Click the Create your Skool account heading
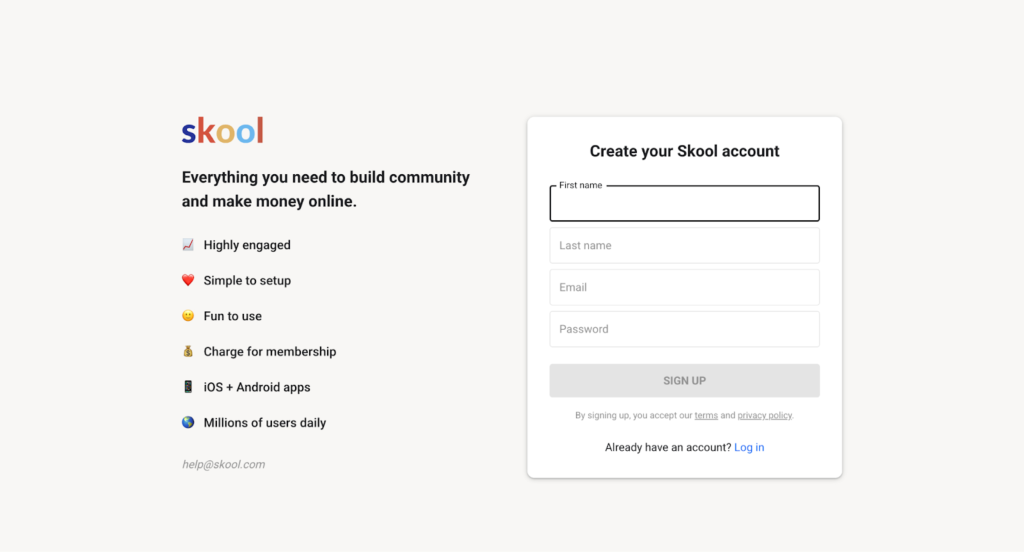The width and height of the screenshot is (1024, 552). (684, 151)
